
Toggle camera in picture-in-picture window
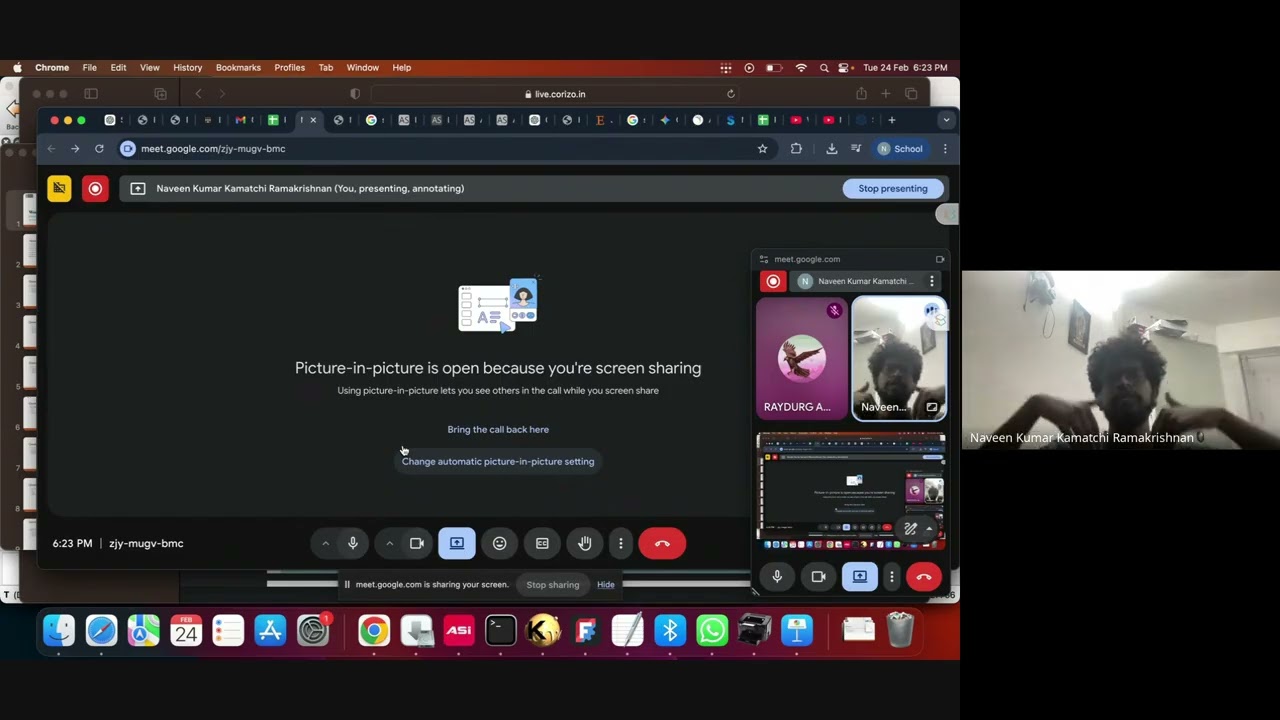click(x=818, y=576)
